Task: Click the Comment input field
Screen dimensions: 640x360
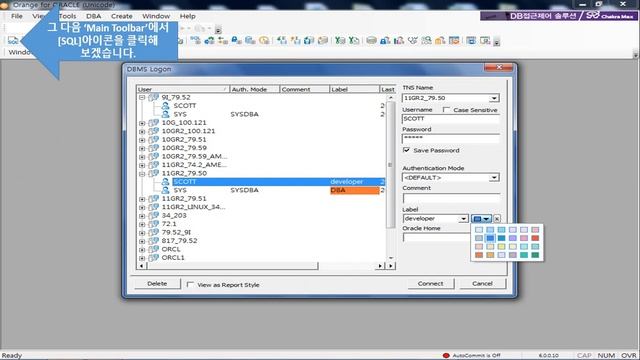Action: 451,198
